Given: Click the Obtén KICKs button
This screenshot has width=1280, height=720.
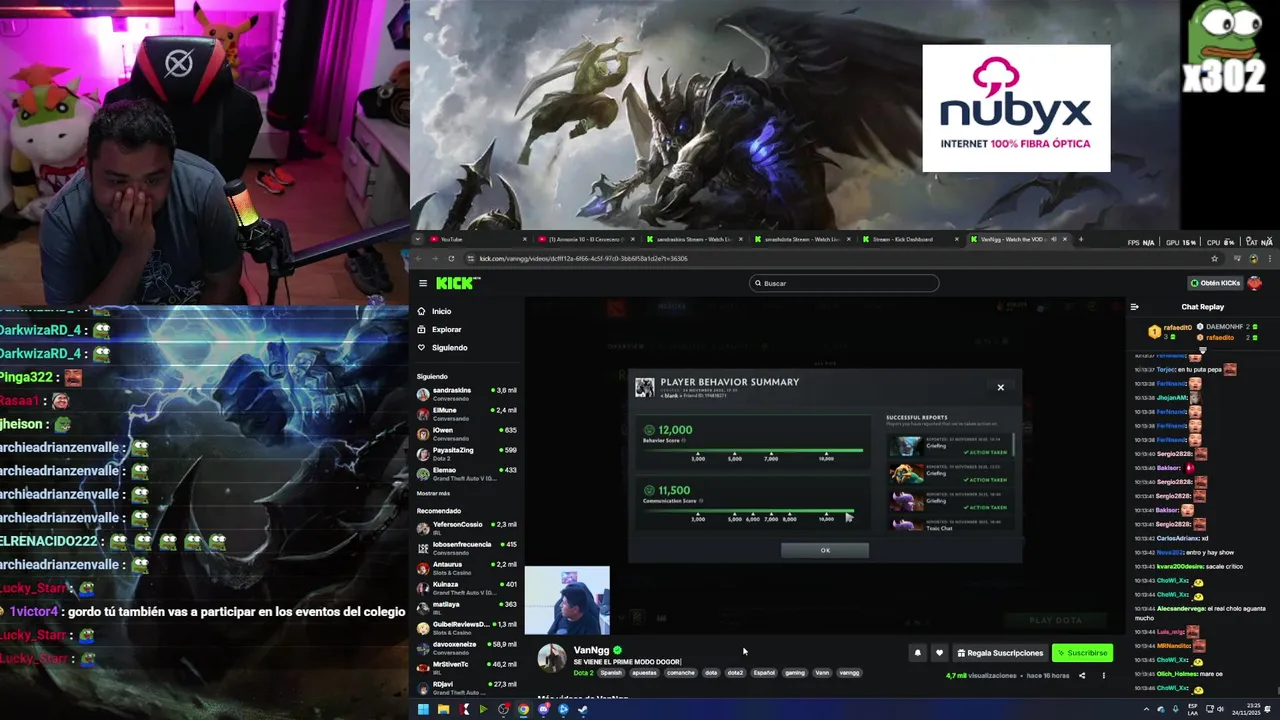Looking at the screenshot, I should (x=1215, y=283).
